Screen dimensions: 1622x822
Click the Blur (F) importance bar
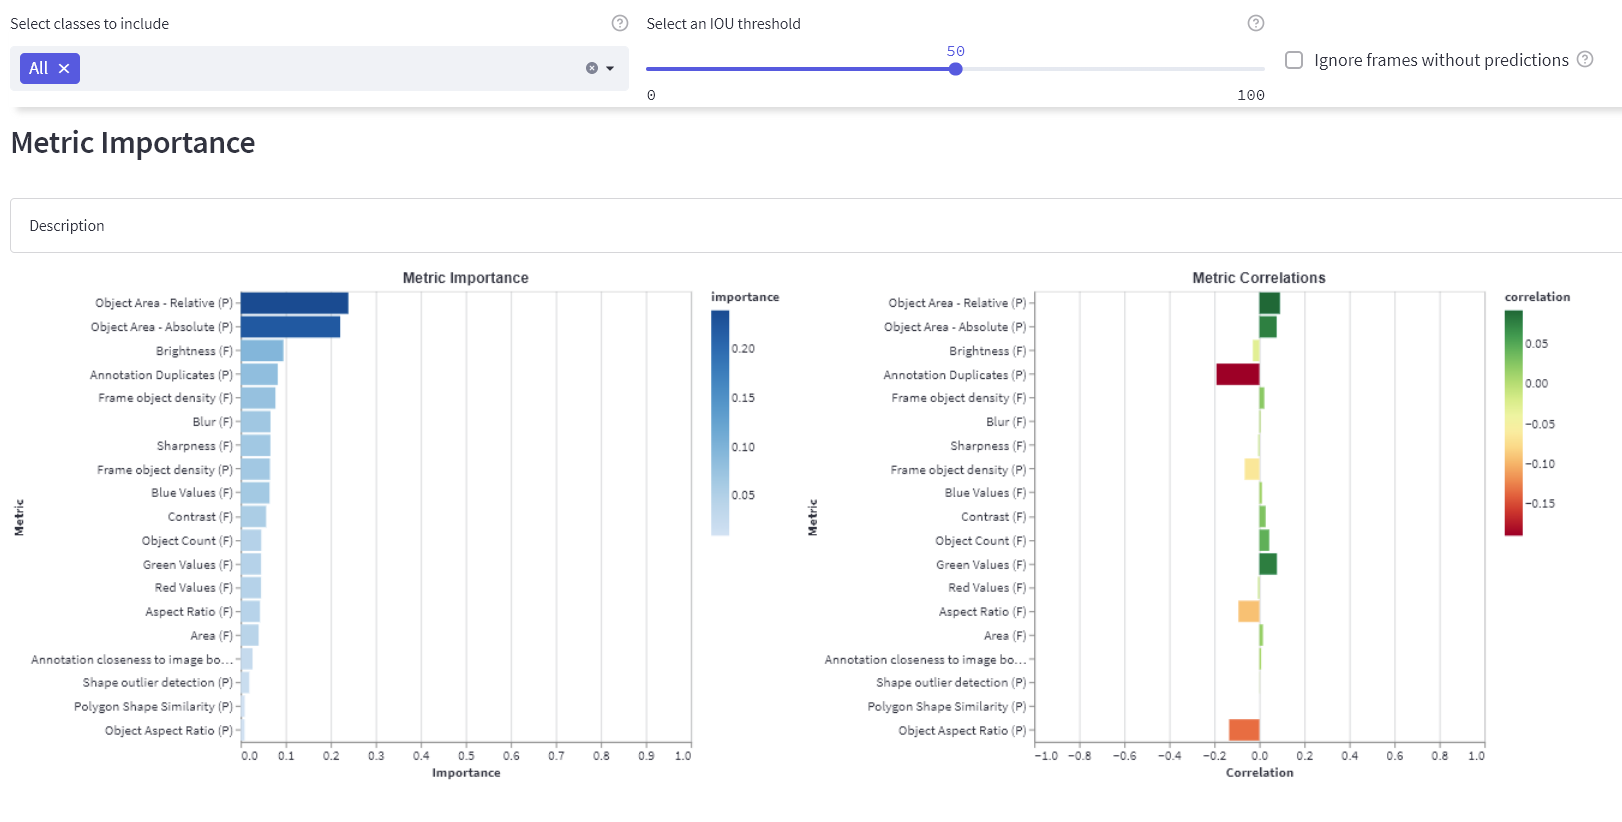[x=256, y=422]
